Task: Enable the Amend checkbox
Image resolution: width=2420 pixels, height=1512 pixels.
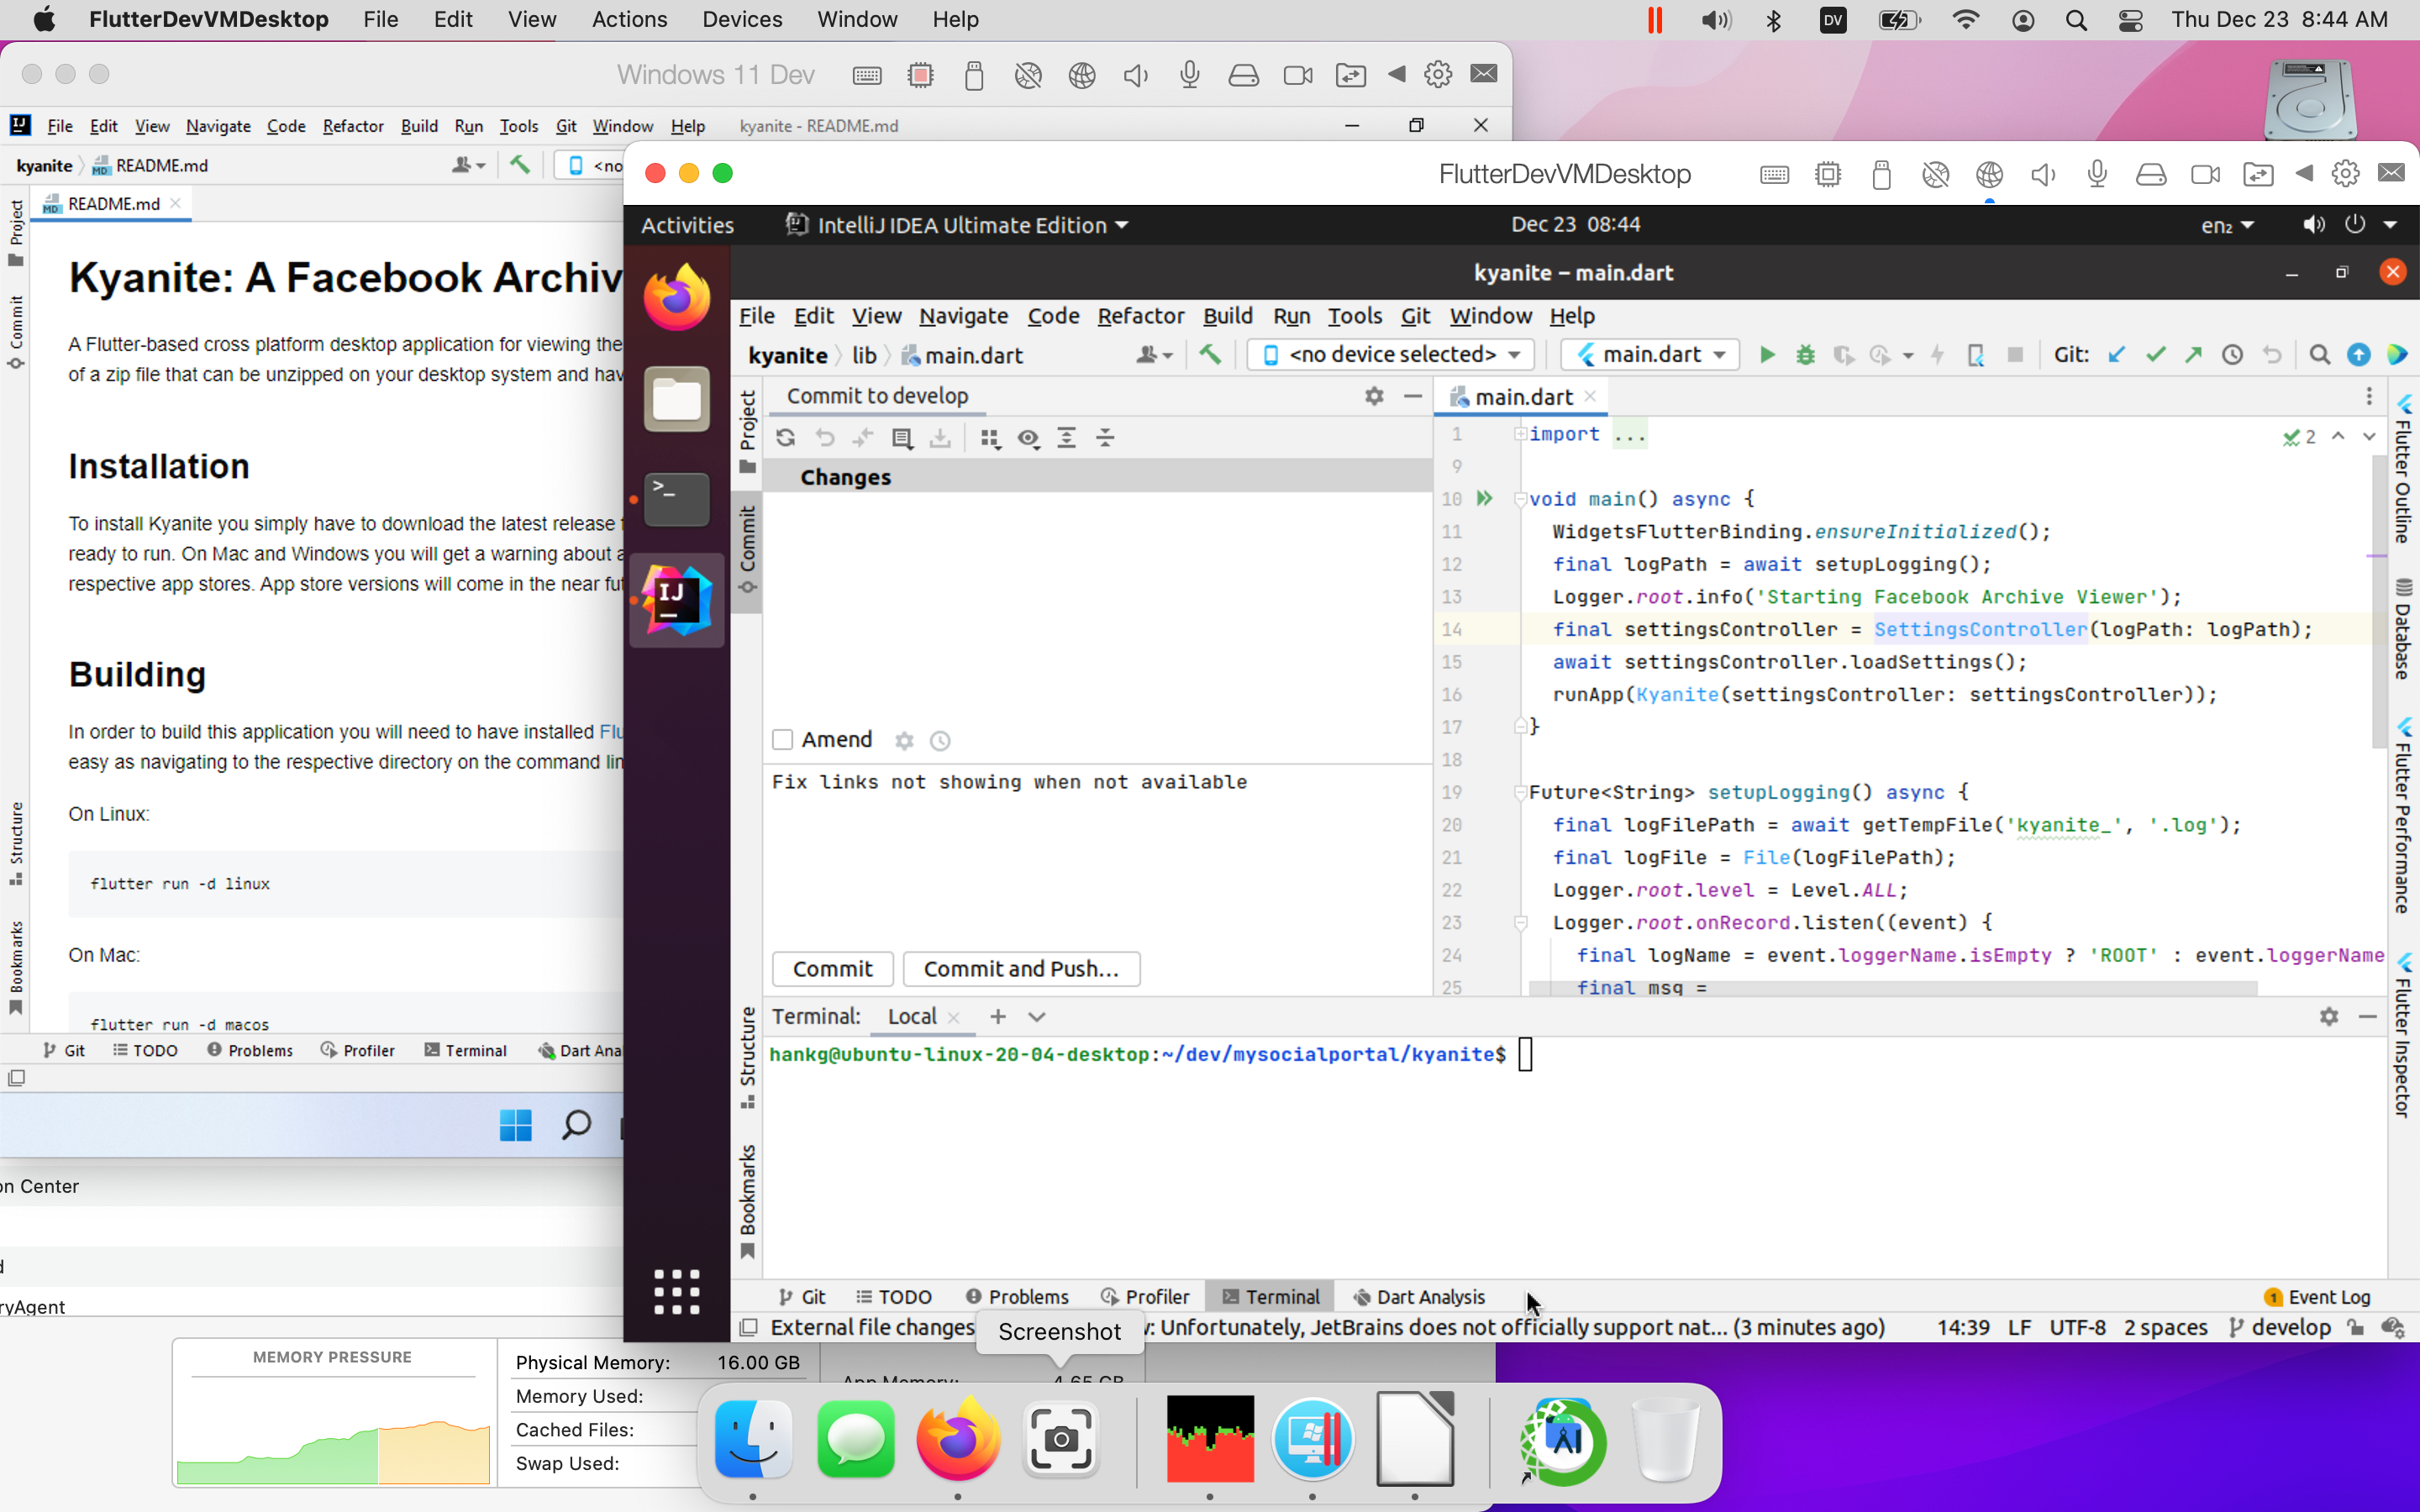Action: click(x=783, y=740)
